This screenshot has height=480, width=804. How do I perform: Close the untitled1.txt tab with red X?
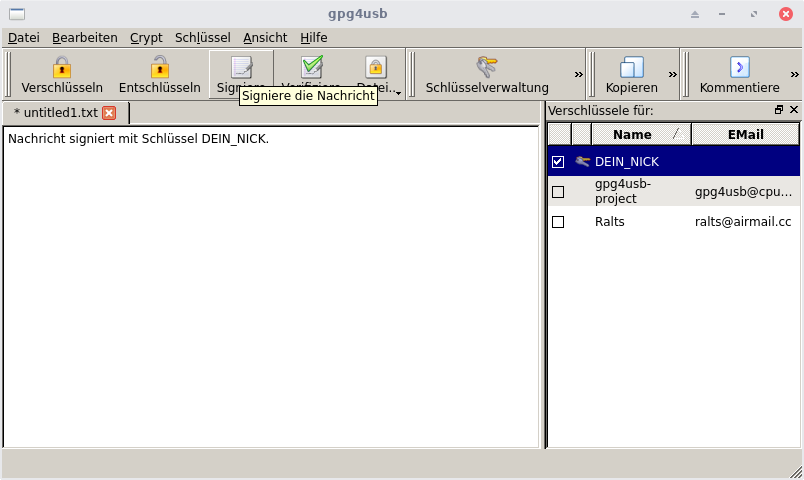click(109, 113)
